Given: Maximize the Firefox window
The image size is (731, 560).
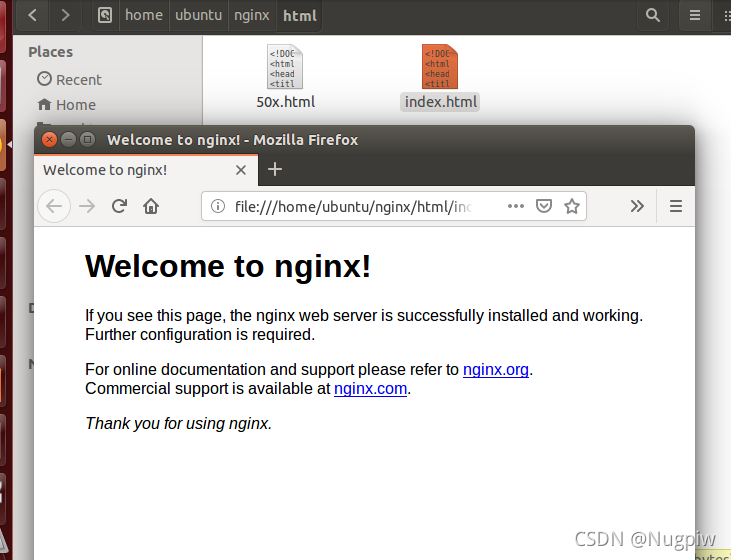Looking at the screenshot, I should point(87,139).
